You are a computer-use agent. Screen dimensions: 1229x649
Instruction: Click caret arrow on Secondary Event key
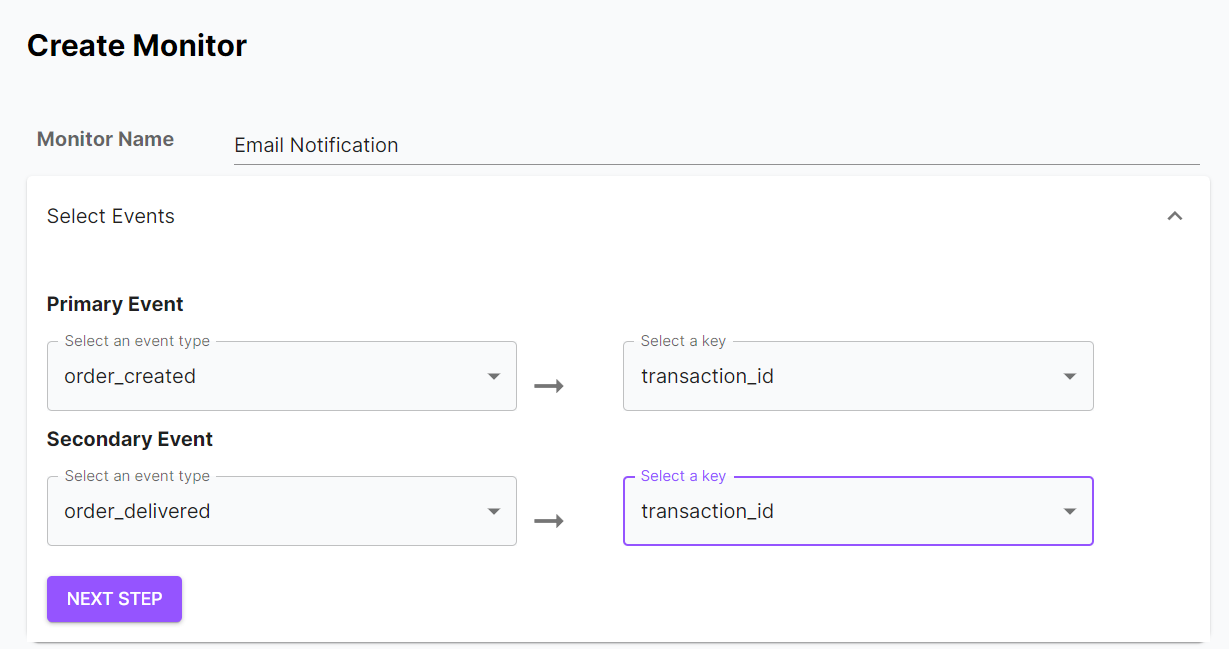point(1069,511)
